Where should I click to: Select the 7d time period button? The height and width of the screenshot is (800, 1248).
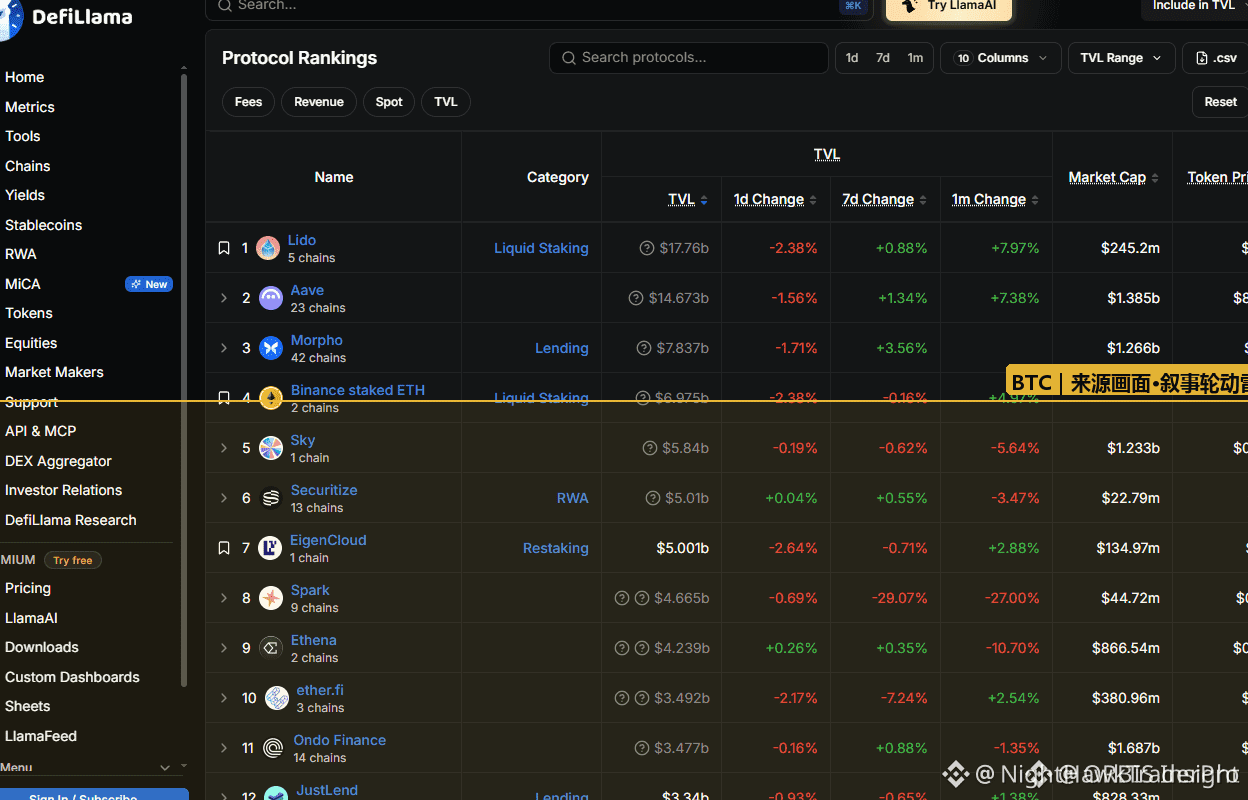pyautogui.click(x=883, y=58)
